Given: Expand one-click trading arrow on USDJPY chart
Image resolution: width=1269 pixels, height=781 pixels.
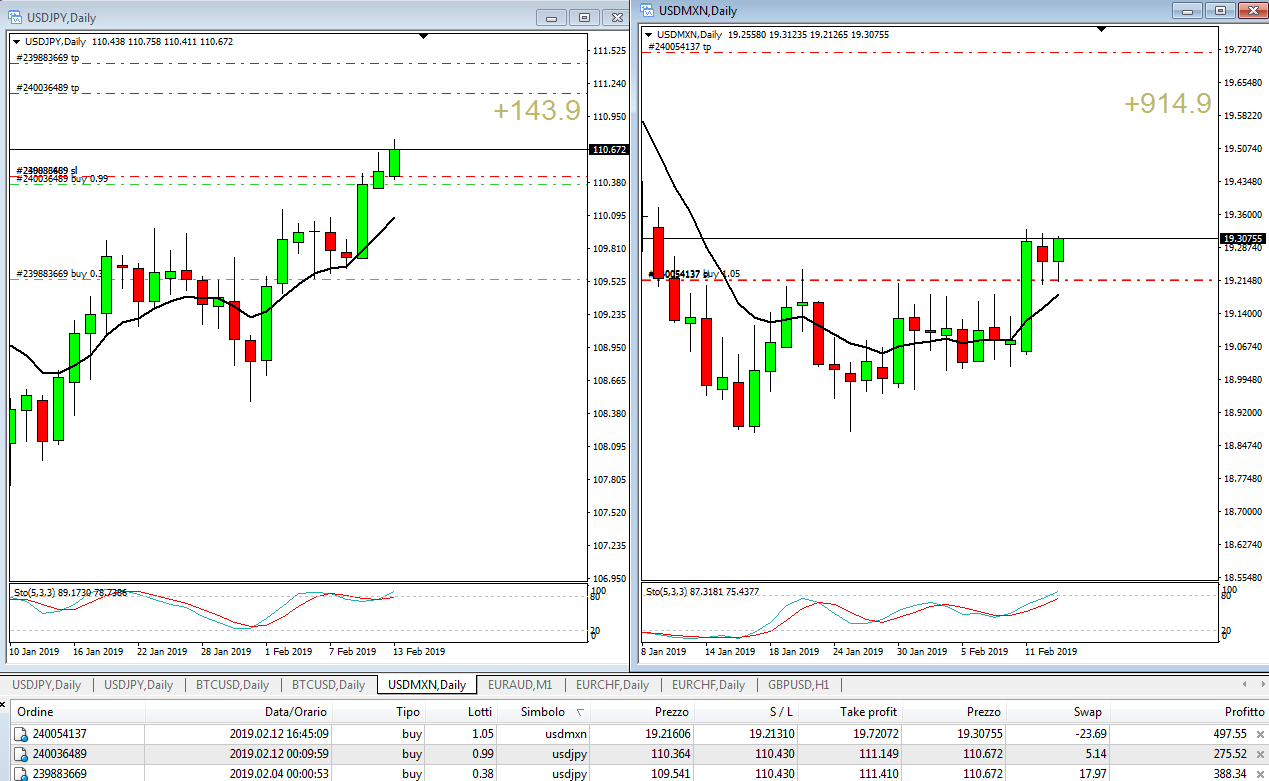Looking at the screenshot, I should point(16,42).
